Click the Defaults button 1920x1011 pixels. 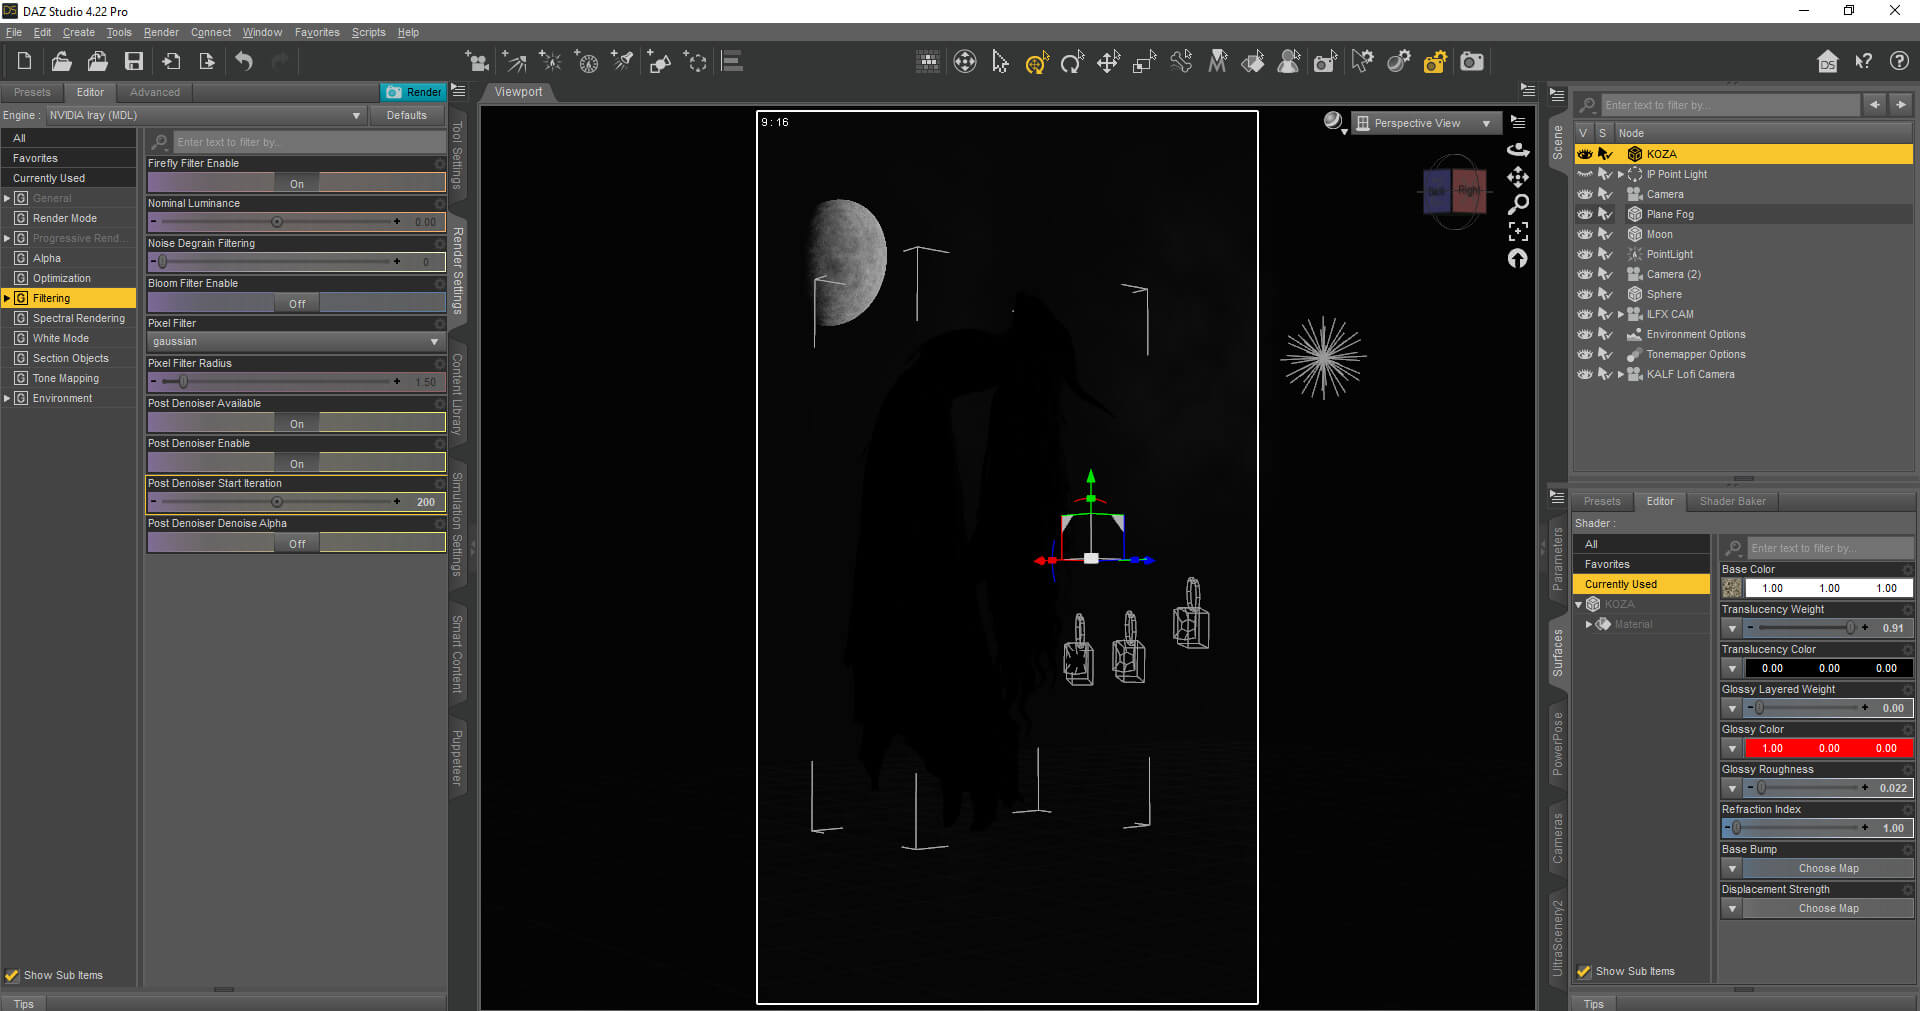click(x=407, y=115)
